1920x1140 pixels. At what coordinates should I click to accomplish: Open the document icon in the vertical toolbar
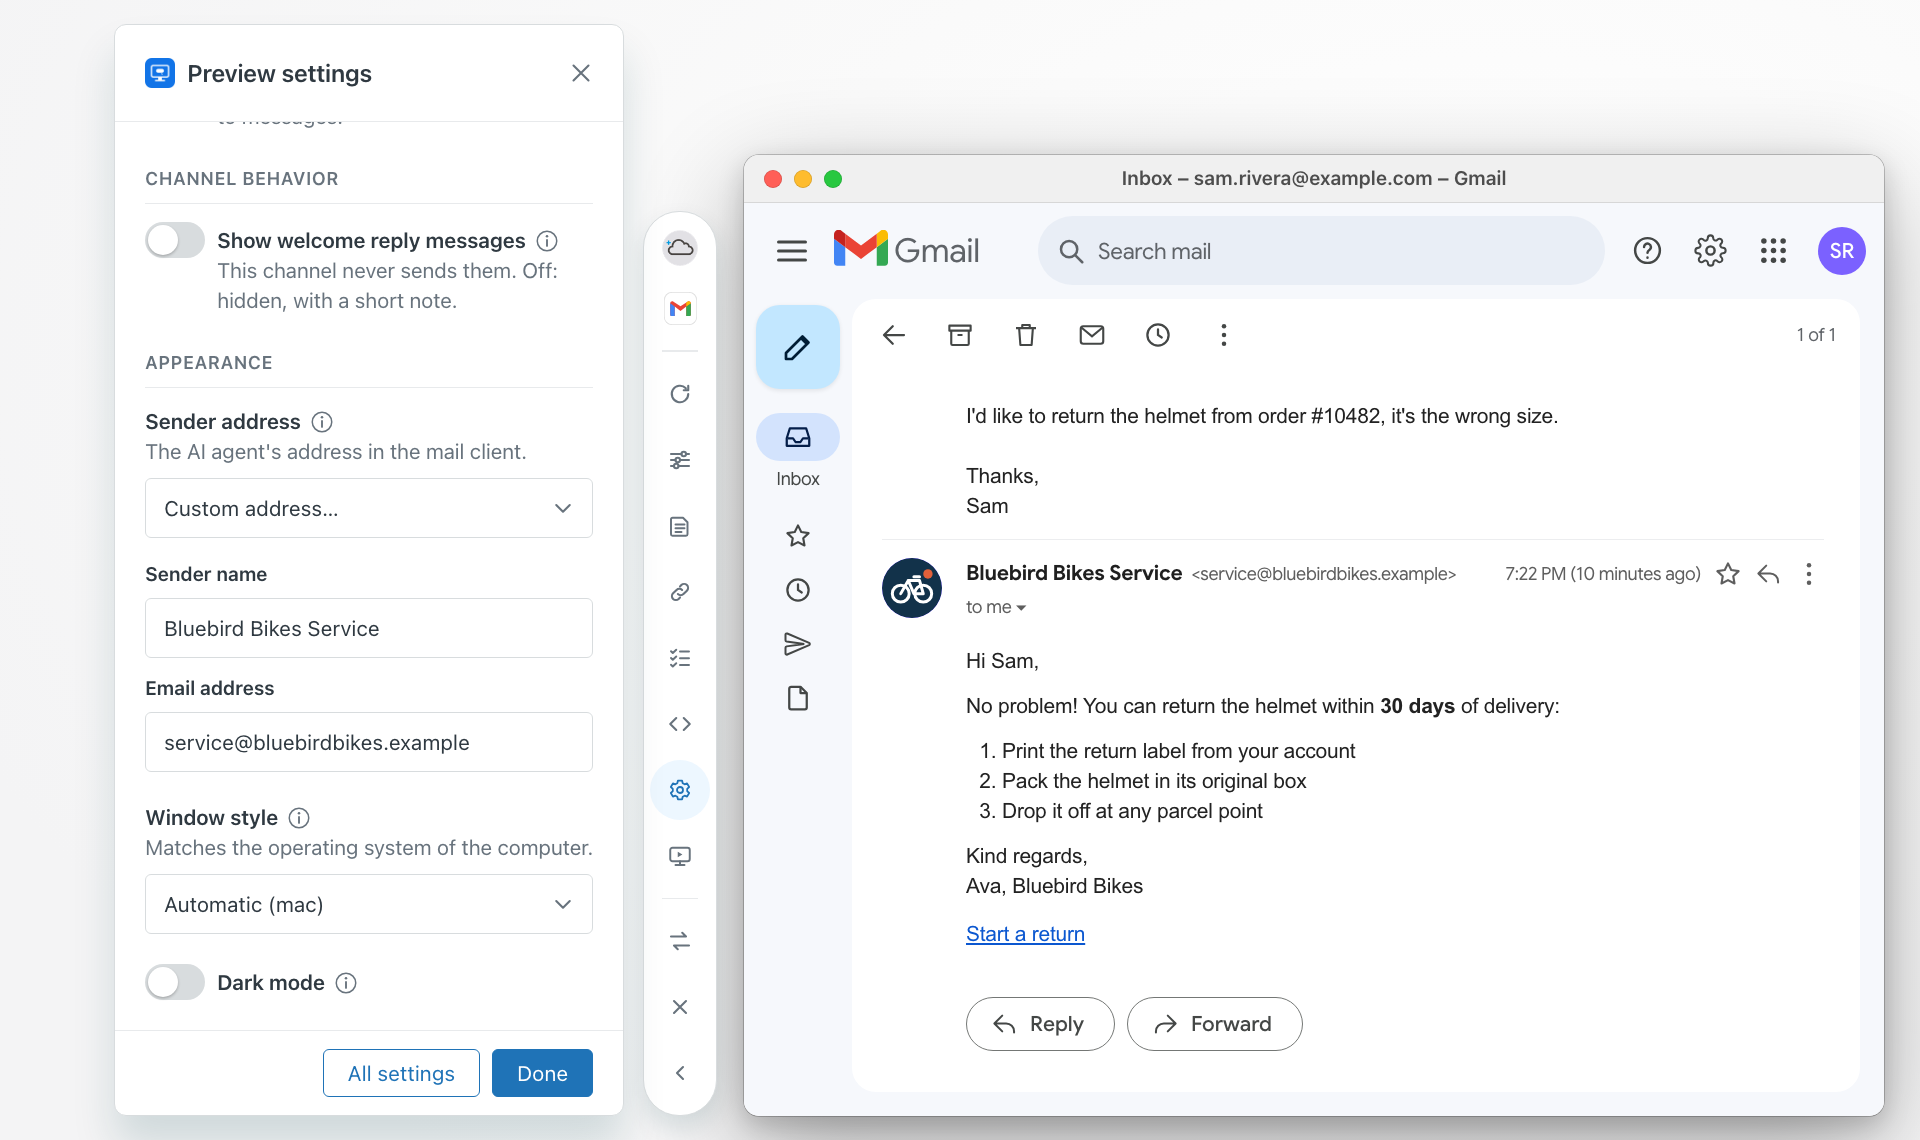(x=680, y=527)
